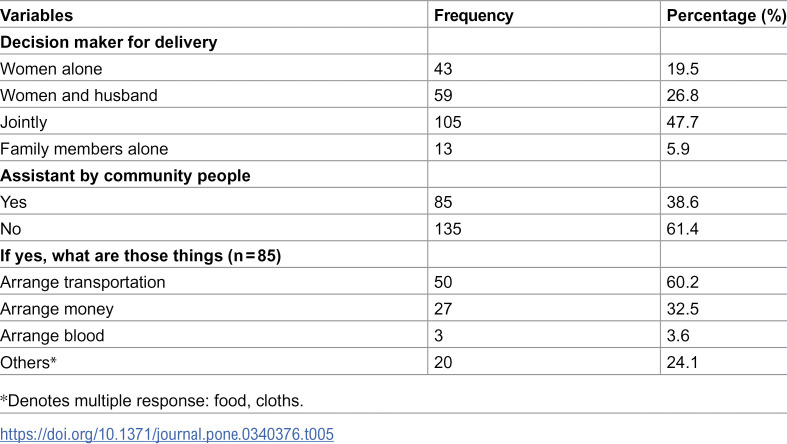
Task: Select the Arrange blood row label
Action: point(52,336)
